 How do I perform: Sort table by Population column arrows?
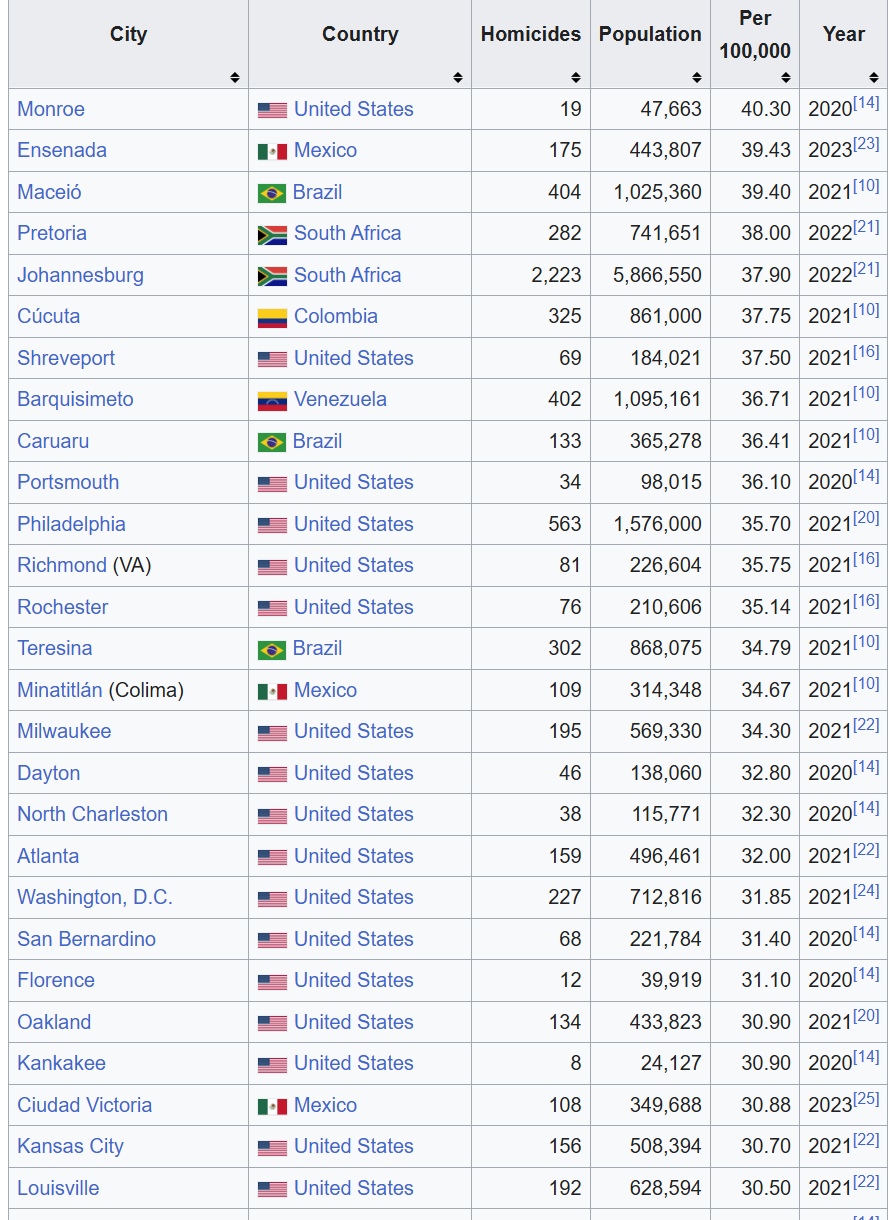(x=697, y=77)
